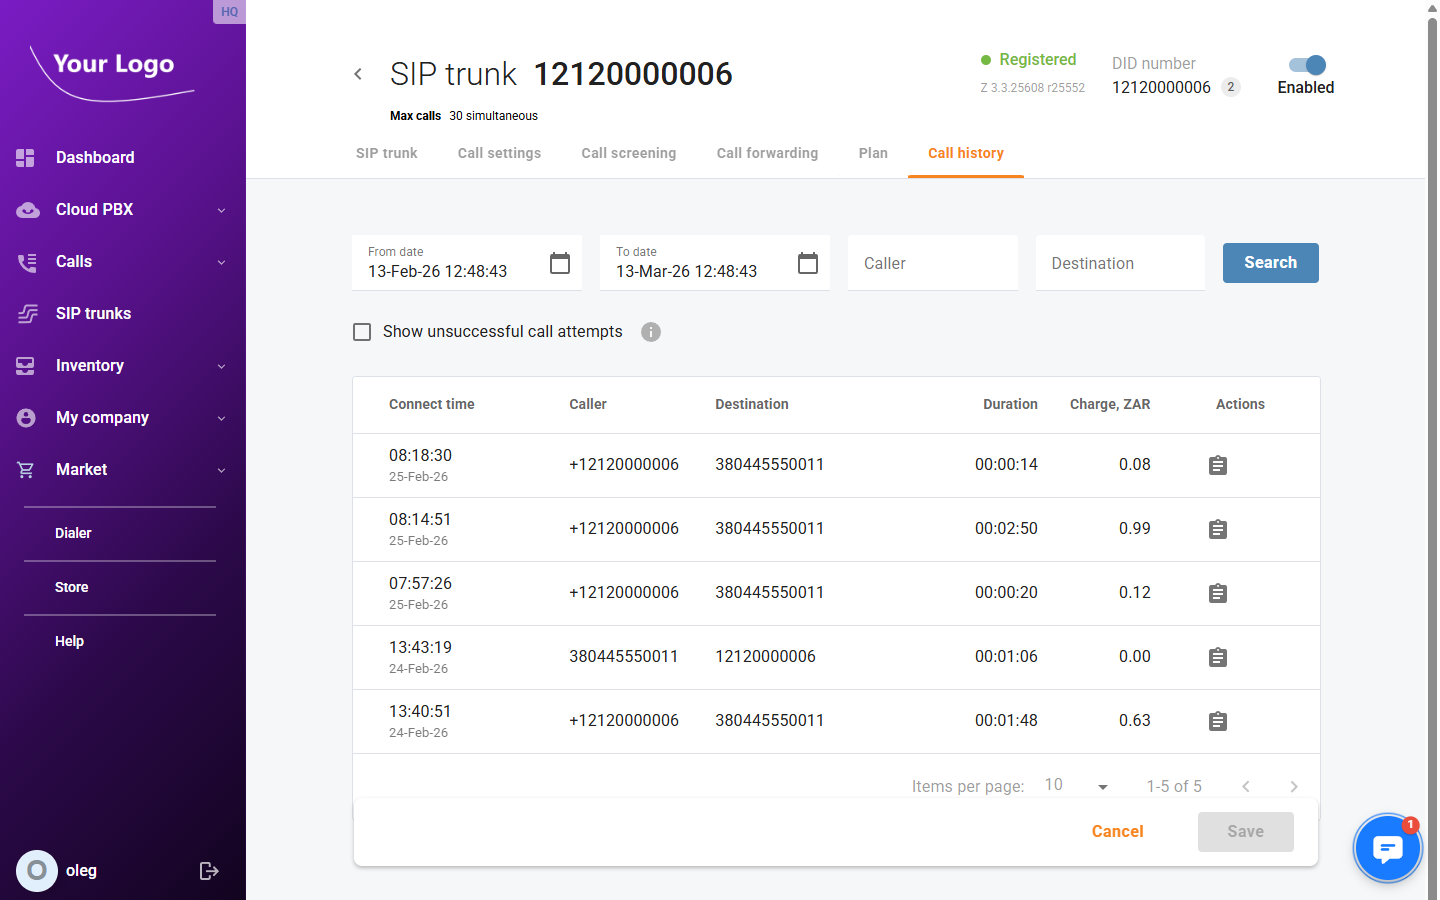1440x900 pixels.
Task: Go back using the arrow beside SIP trunk
Action: pos(358,74)
